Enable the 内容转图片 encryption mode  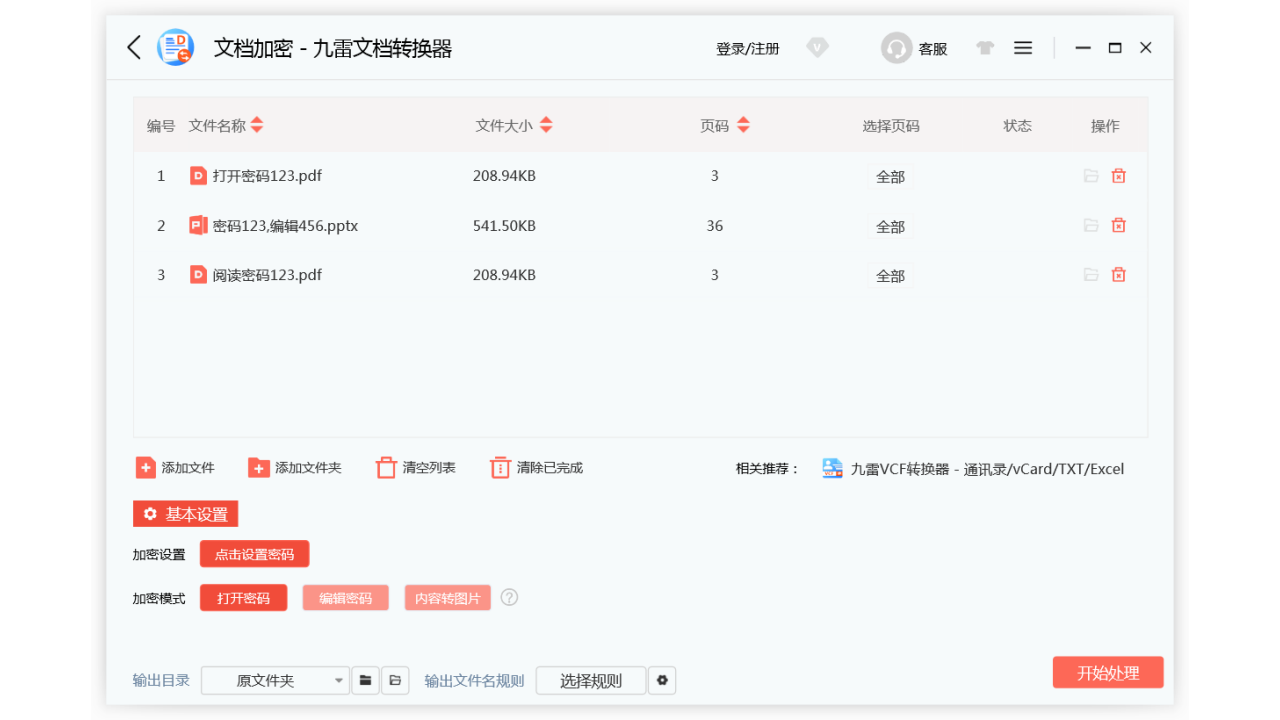(447, 597)
